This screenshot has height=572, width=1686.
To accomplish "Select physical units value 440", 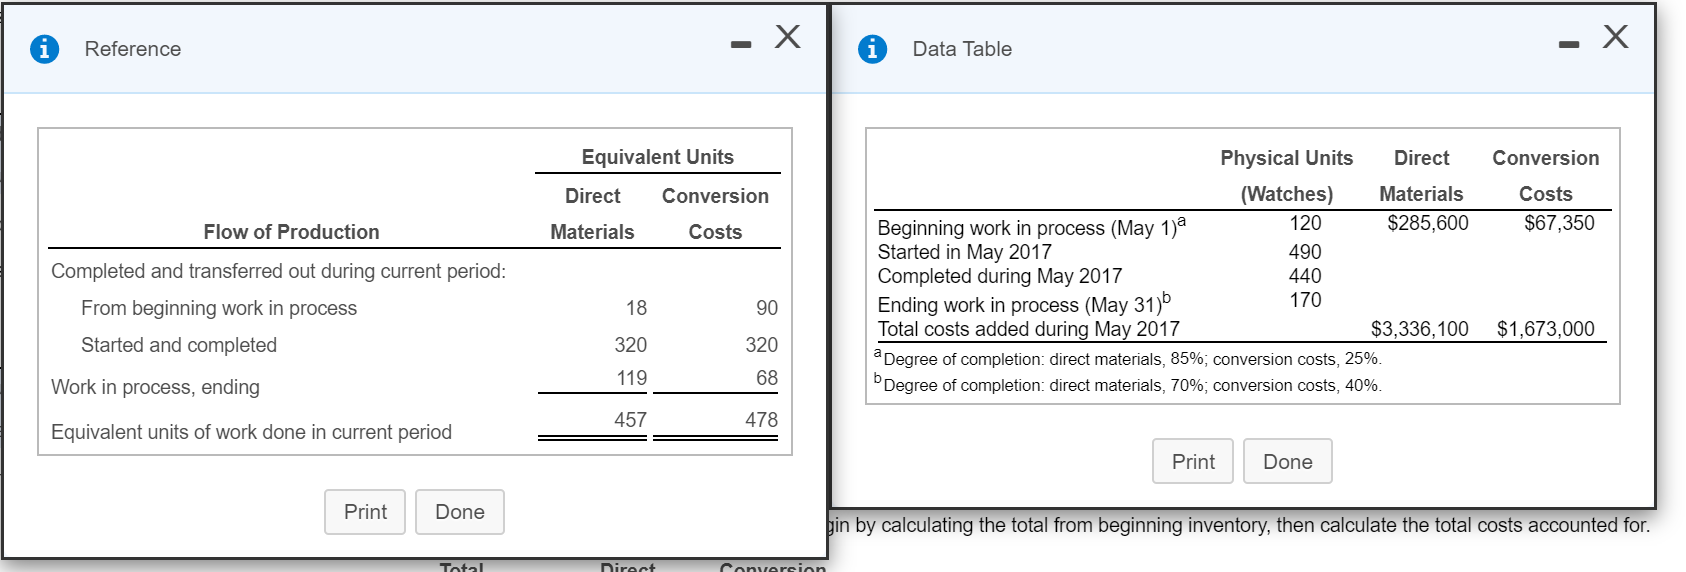I will click(1305, 276).
